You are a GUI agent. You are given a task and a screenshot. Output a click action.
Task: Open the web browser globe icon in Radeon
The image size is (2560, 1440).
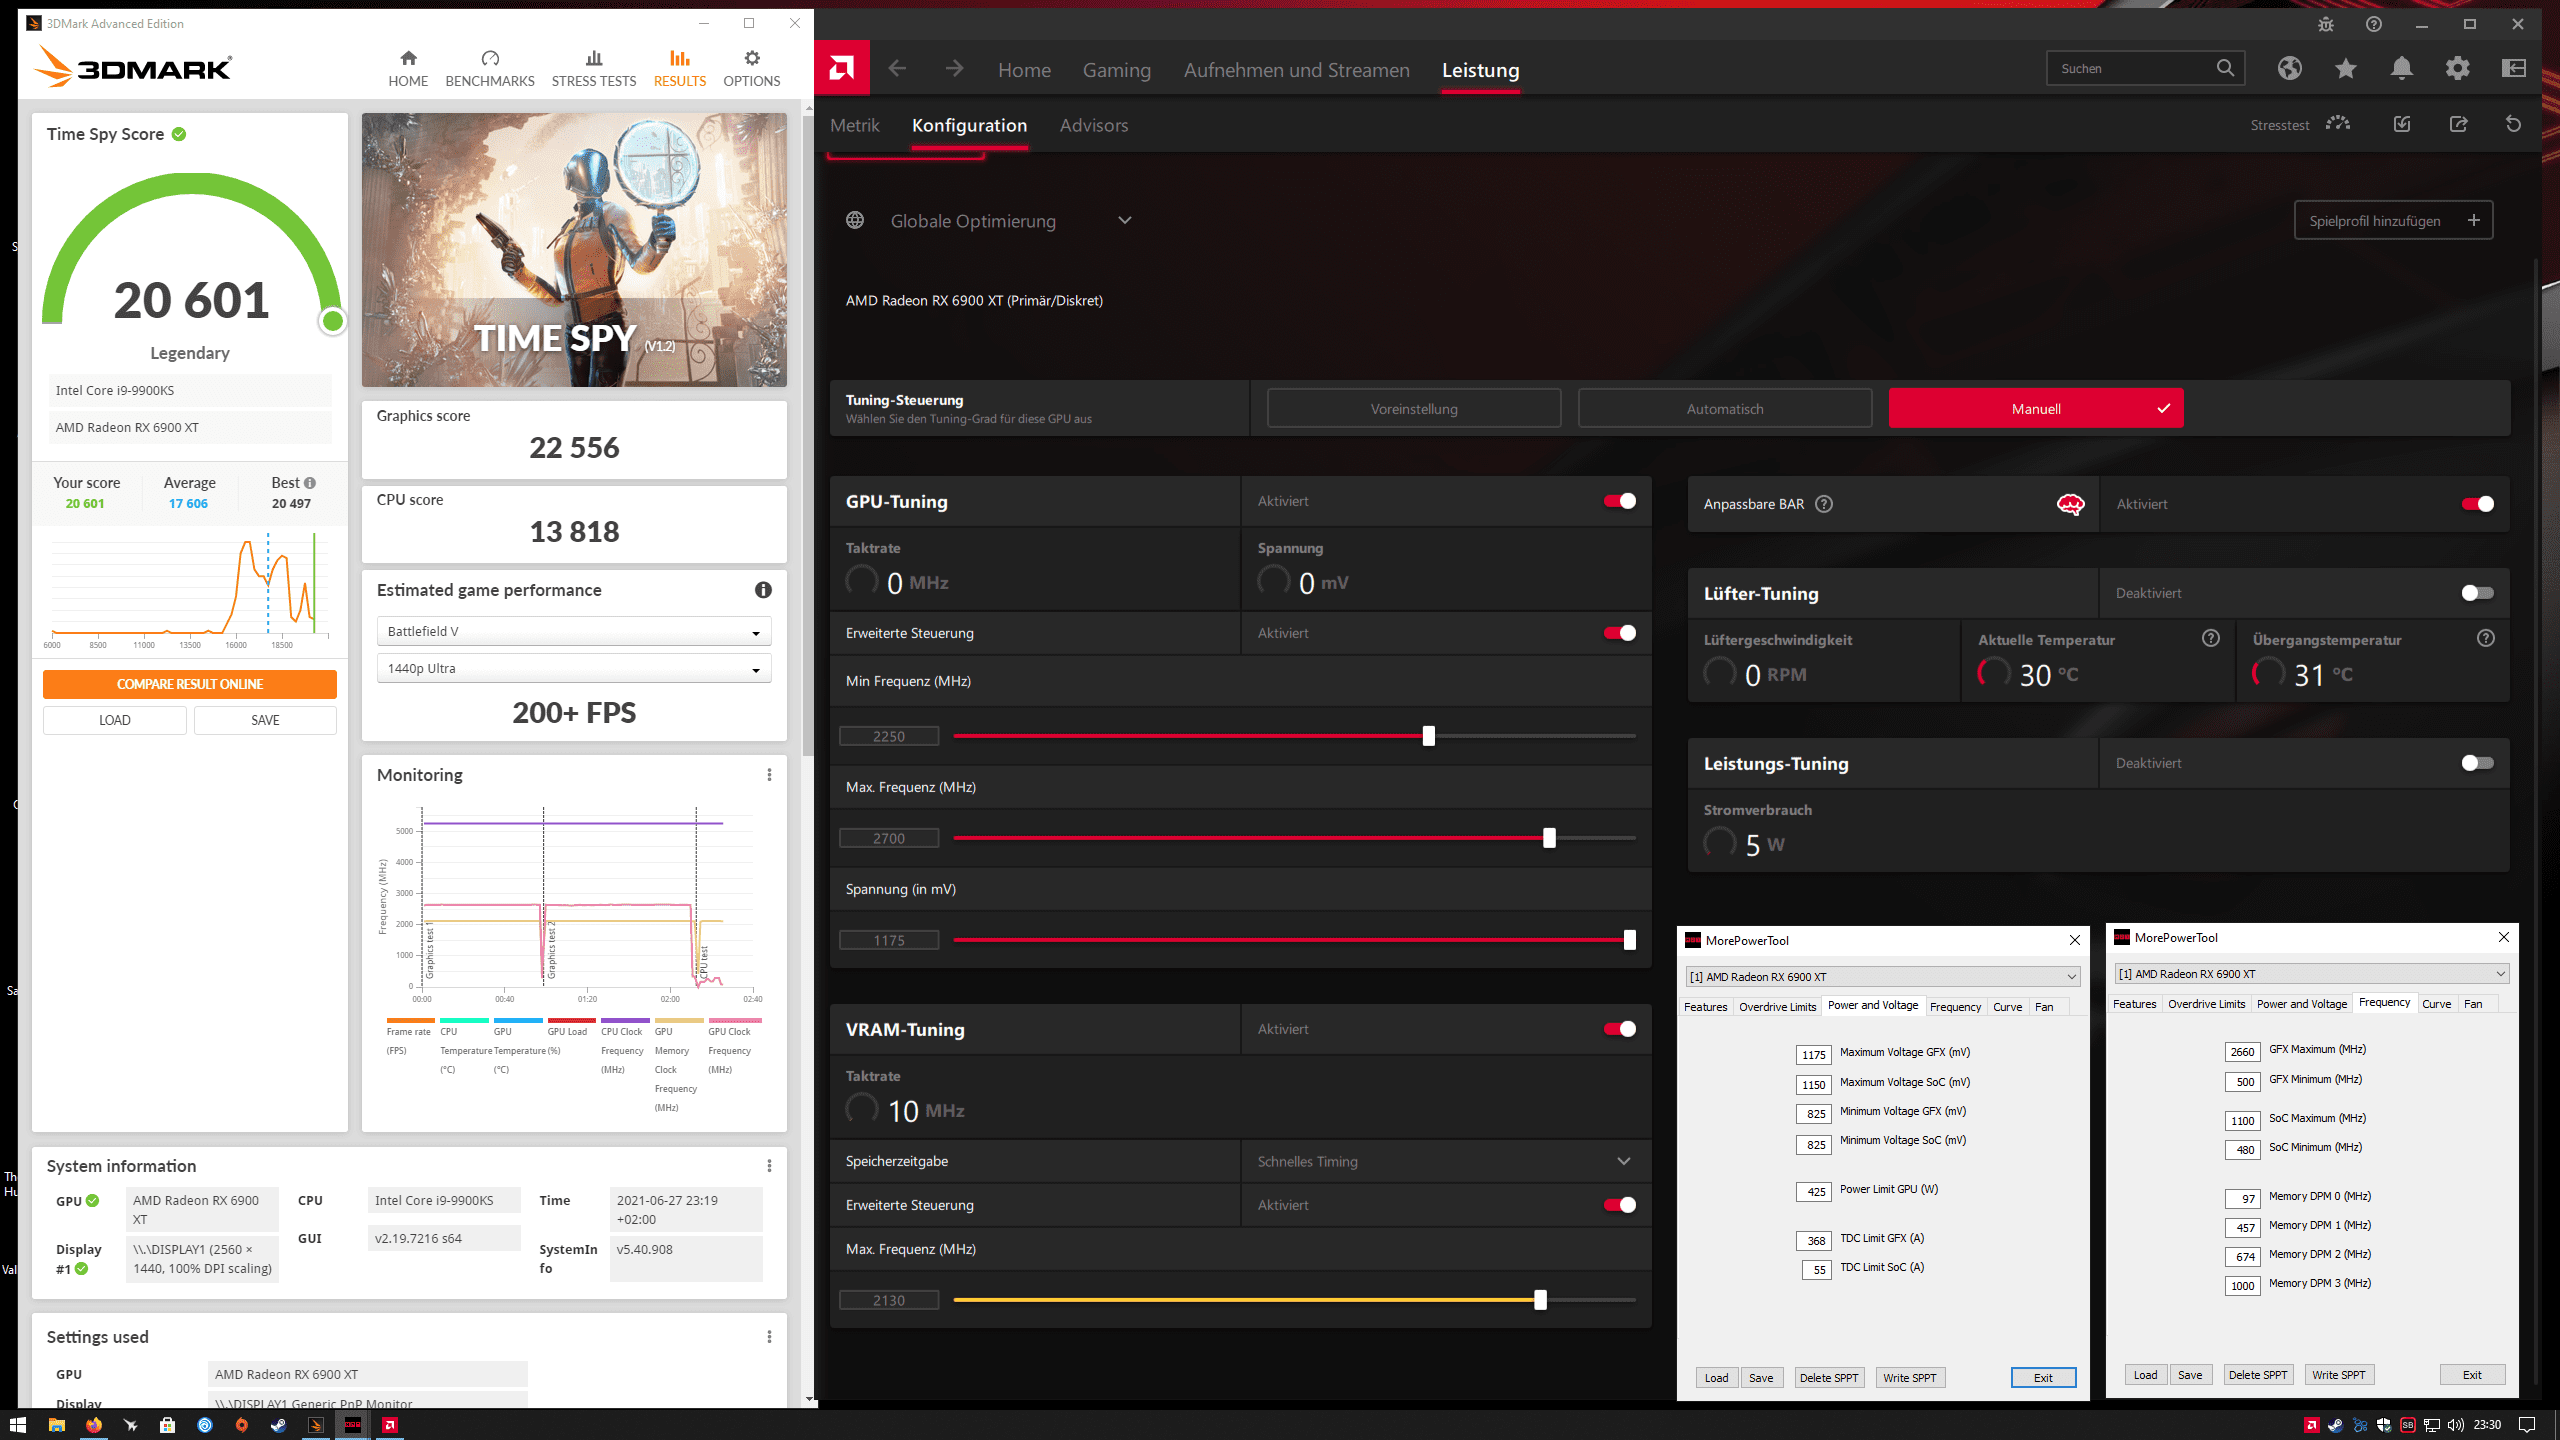click(x=2290, y=68)
